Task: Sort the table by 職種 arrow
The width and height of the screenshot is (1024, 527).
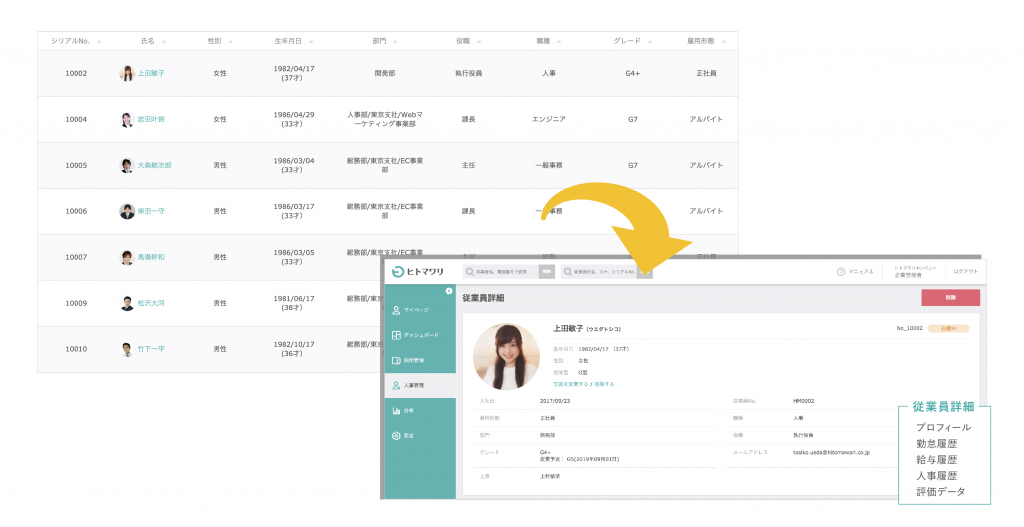Action: click(x=559, y=42)
